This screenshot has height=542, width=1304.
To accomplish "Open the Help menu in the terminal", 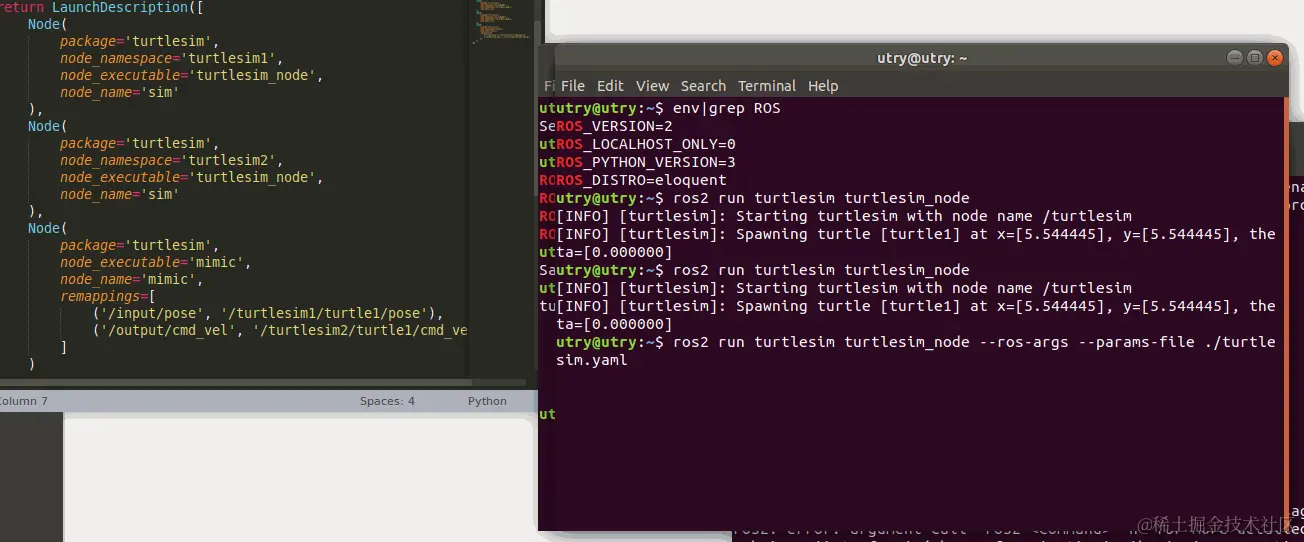I will (x=823, y=86).
